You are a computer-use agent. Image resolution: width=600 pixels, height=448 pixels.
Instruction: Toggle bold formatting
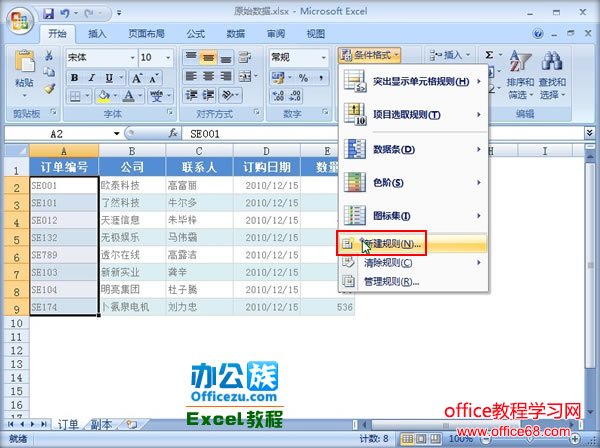(x=75, y=78)
